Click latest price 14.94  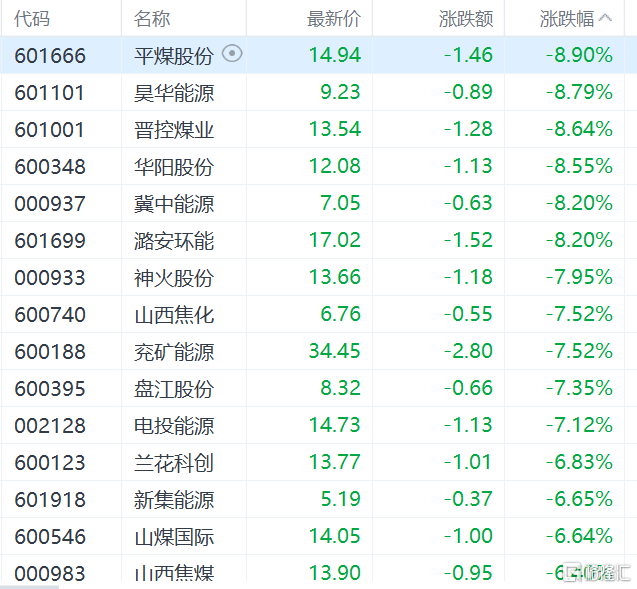tap(335, 55)
